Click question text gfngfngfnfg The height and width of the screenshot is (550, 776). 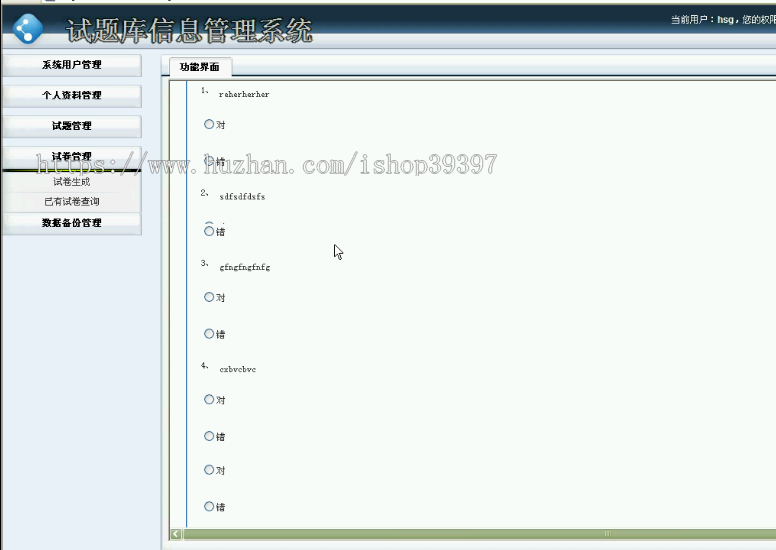[244, 267]
